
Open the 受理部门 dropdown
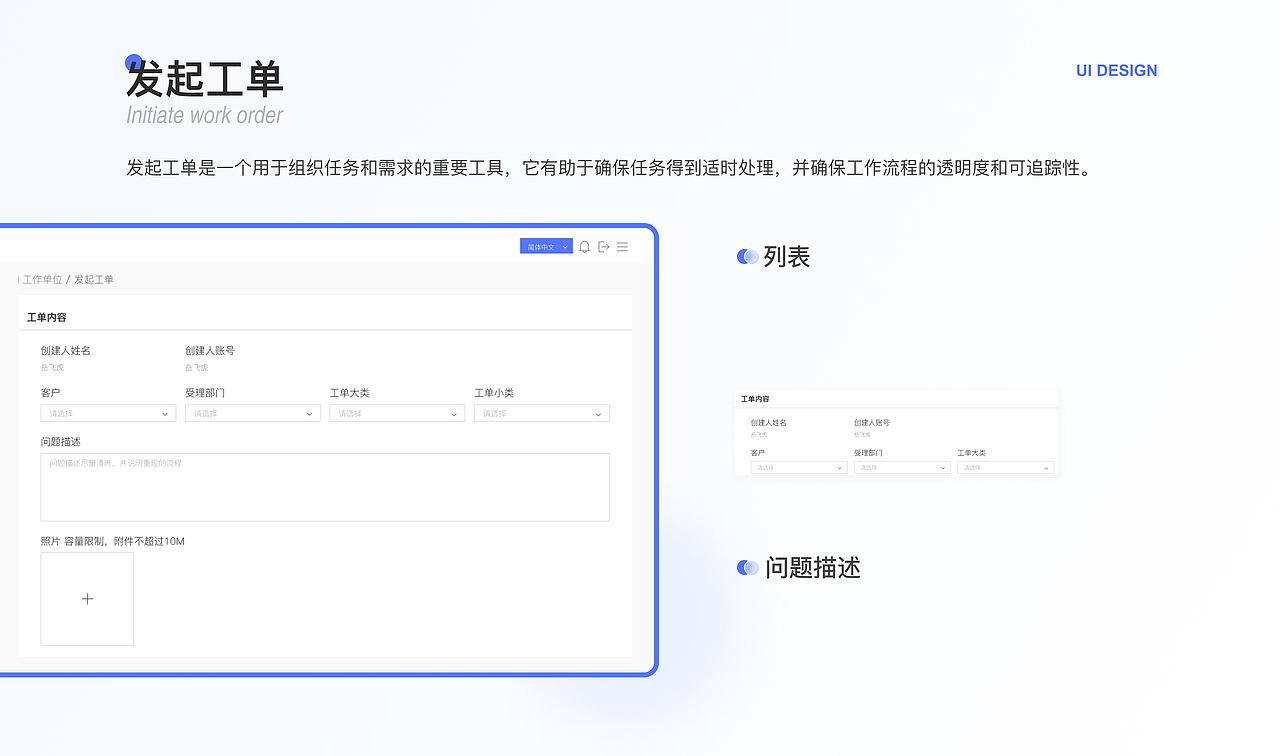[252, 412]
